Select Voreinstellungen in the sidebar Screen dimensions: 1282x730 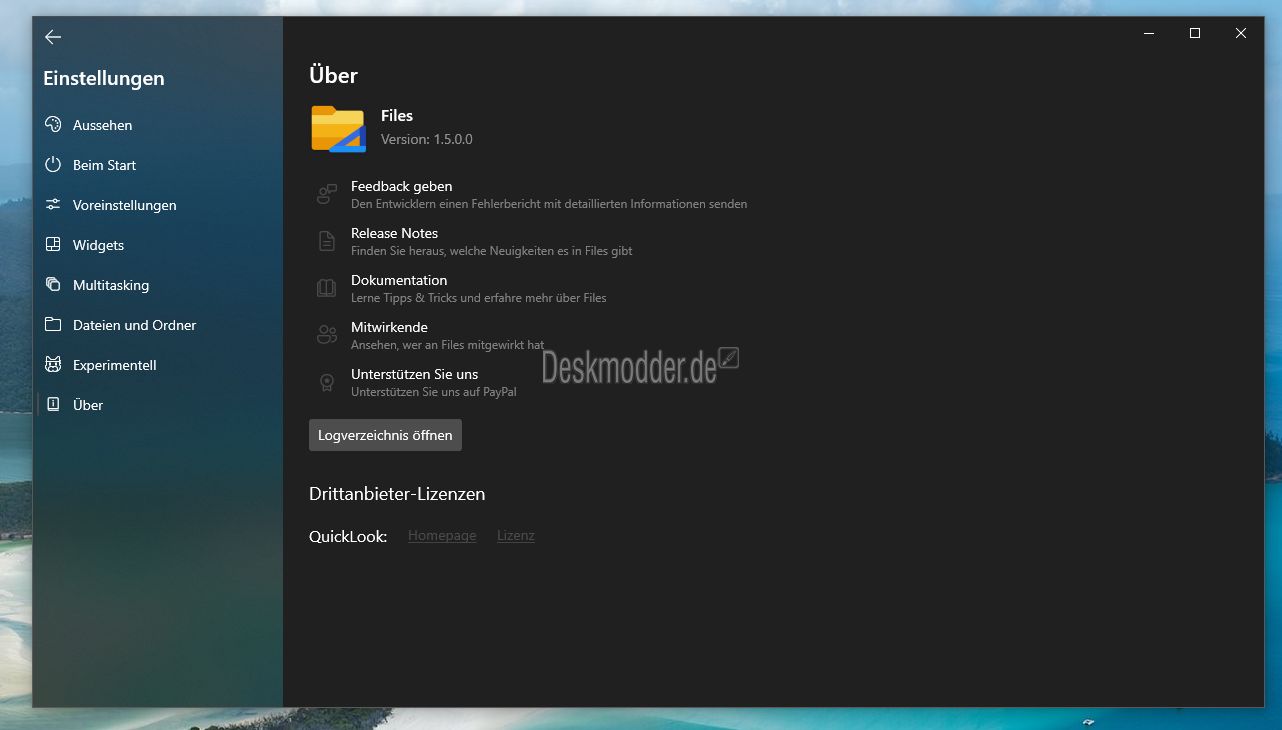pos(158,205)
